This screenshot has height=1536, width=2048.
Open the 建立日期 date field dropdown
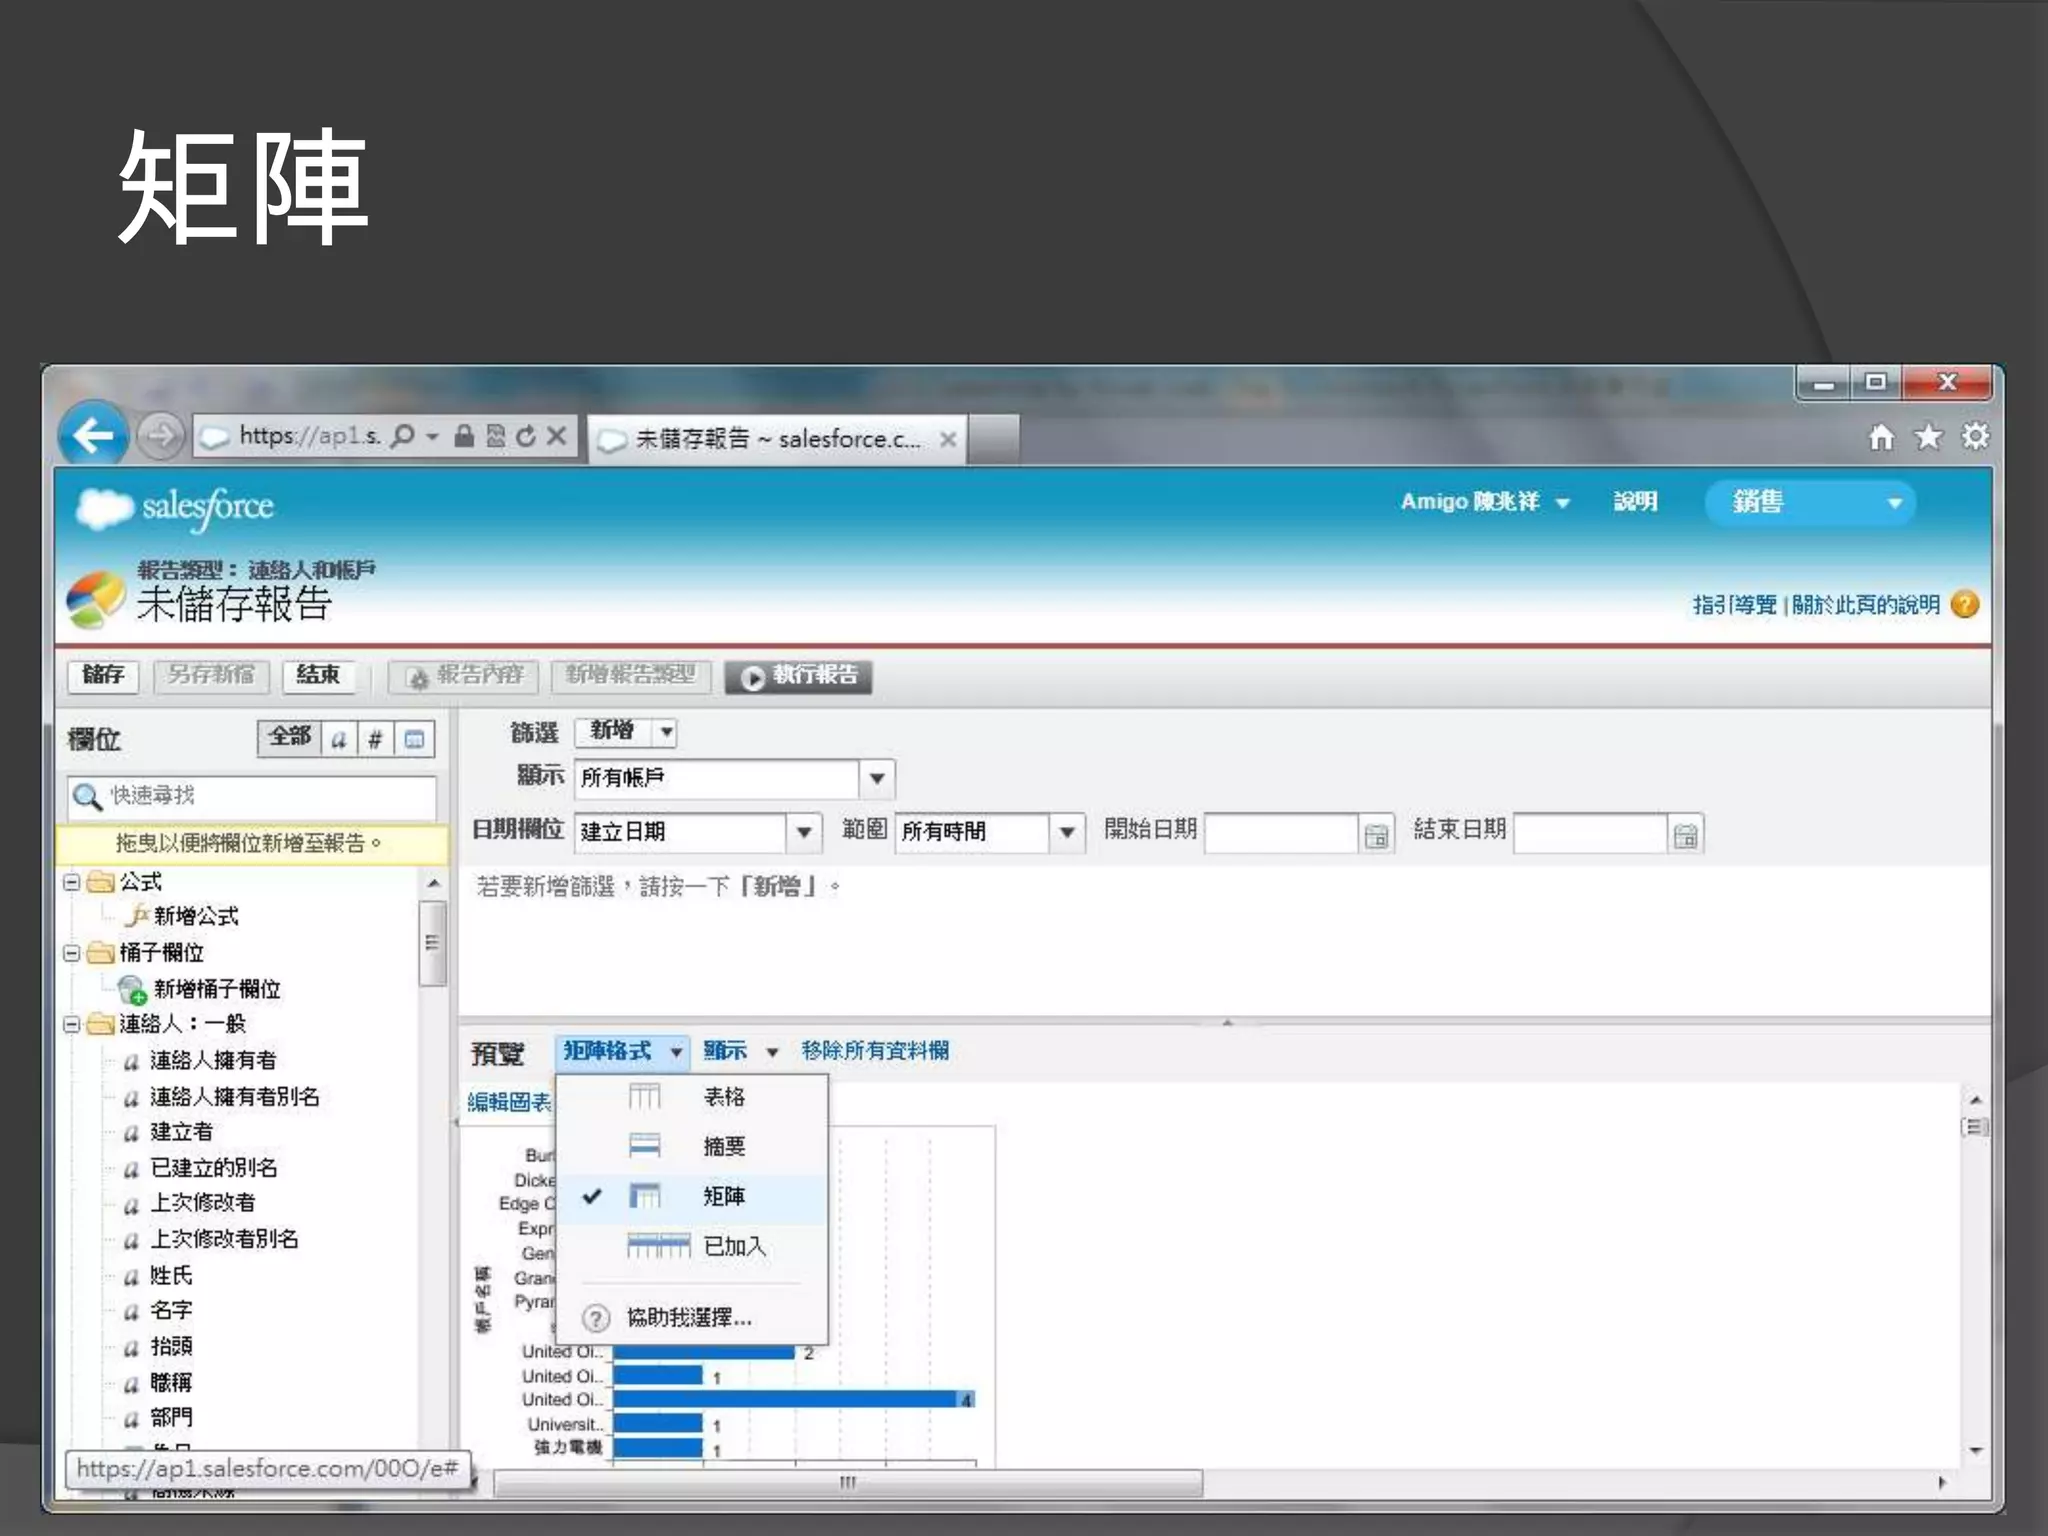click(803, 832)
